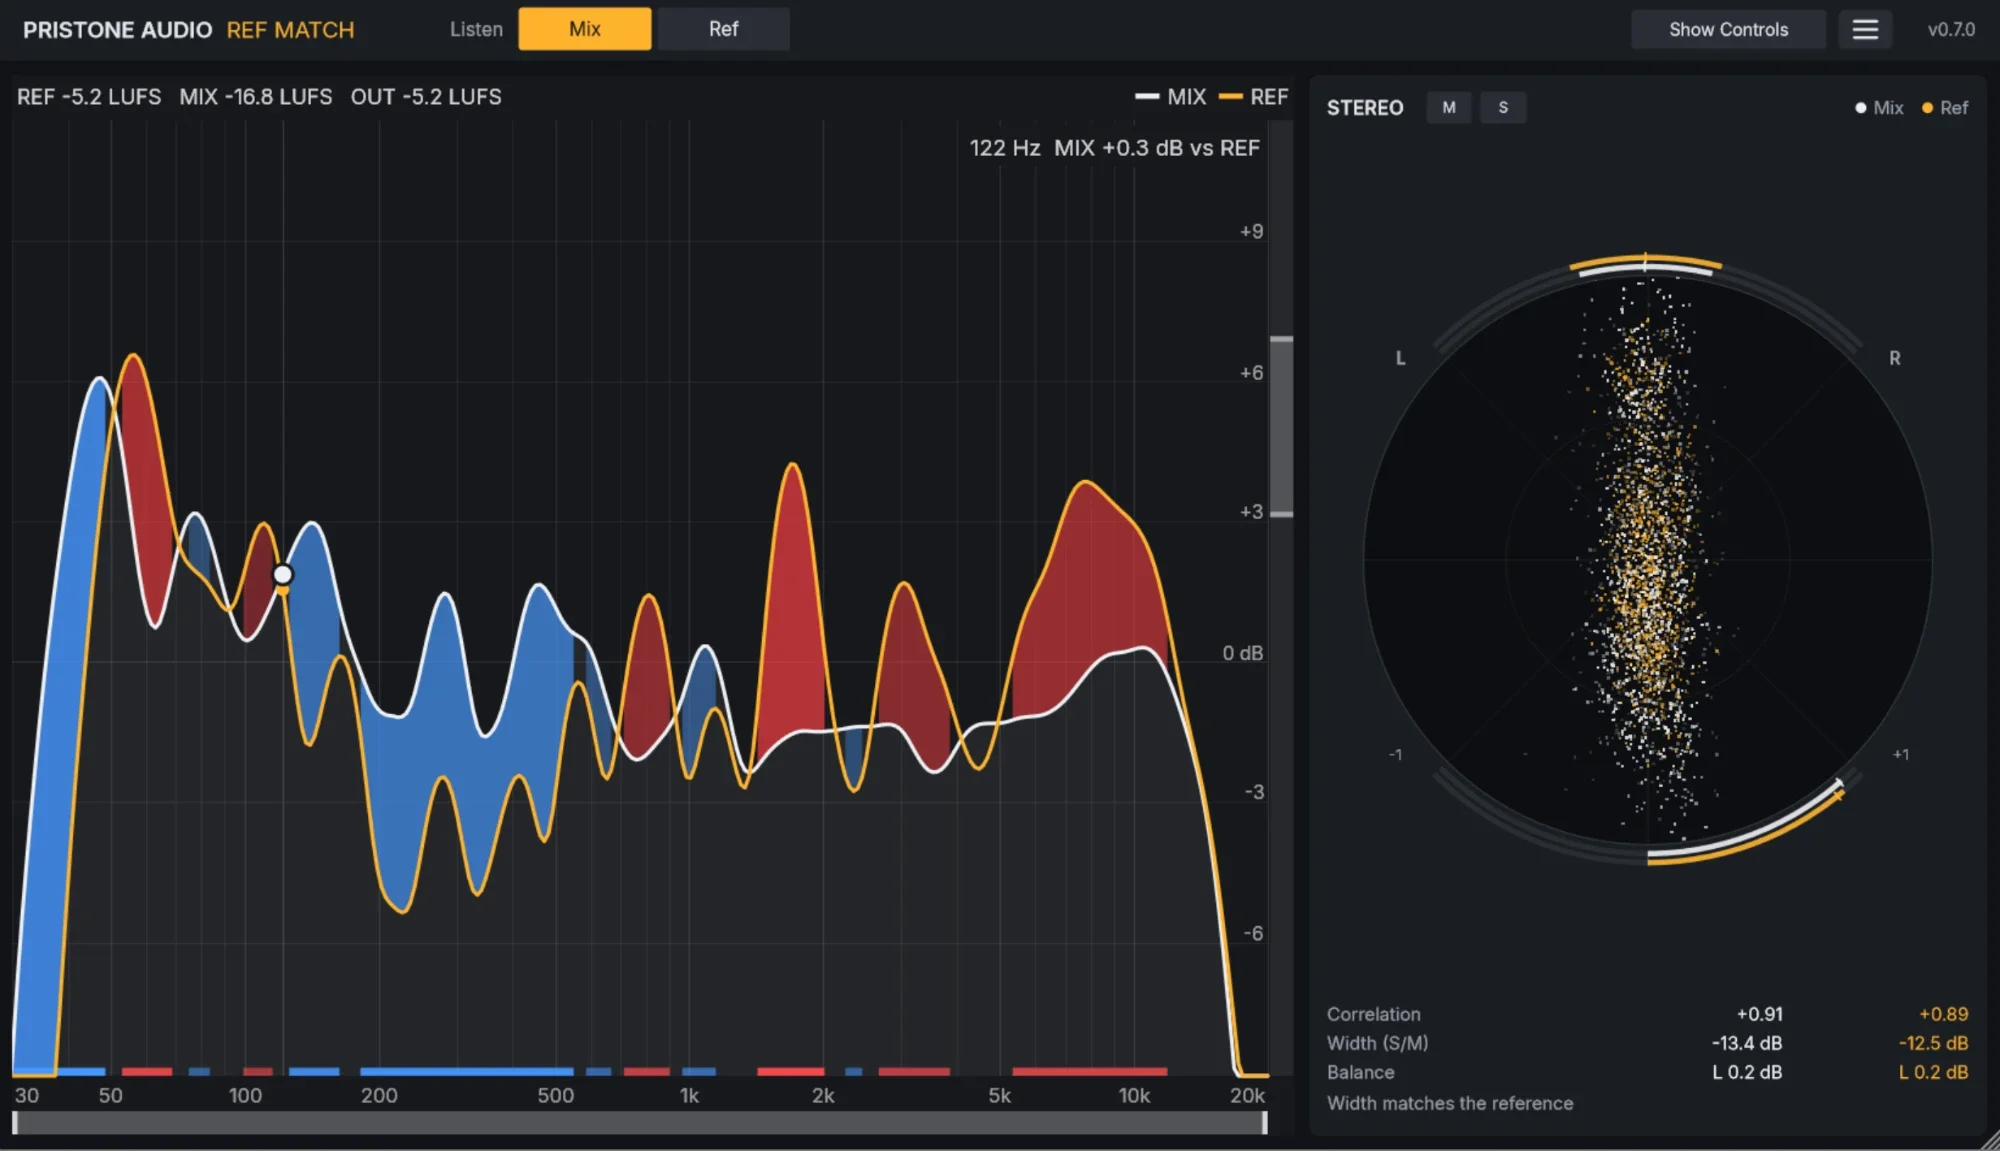Click the Correlation mix value +0.91
This screenshot has width=2000, height=1151.
pyautogui.click(x=1759, y=1014)
